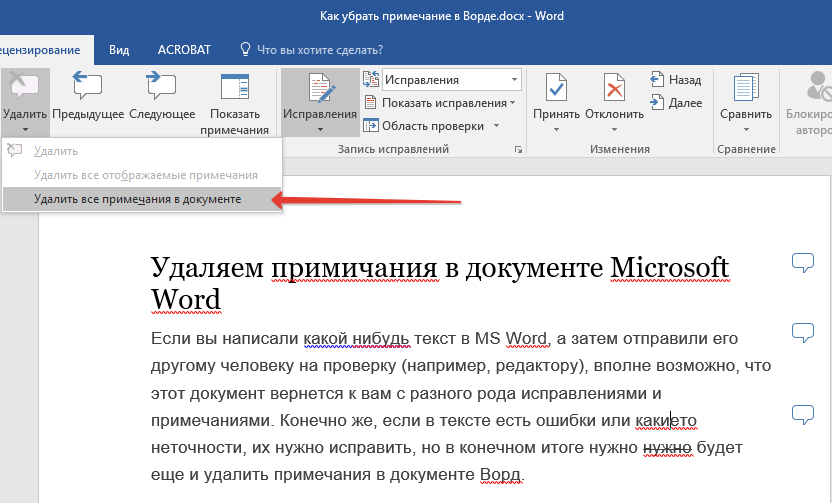Click the Next comment icon (Следующее)
The image size is (832, 503).
click(161, 88)
